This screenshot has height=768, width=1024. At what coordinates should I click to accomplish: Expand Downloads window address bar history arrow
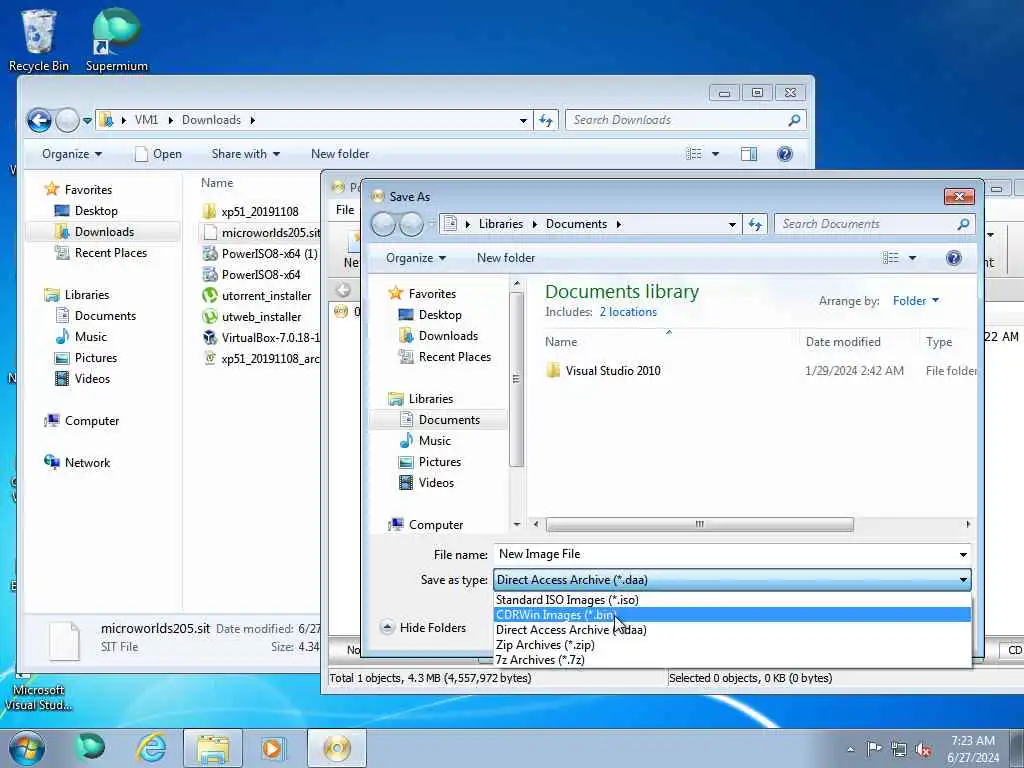523,120
